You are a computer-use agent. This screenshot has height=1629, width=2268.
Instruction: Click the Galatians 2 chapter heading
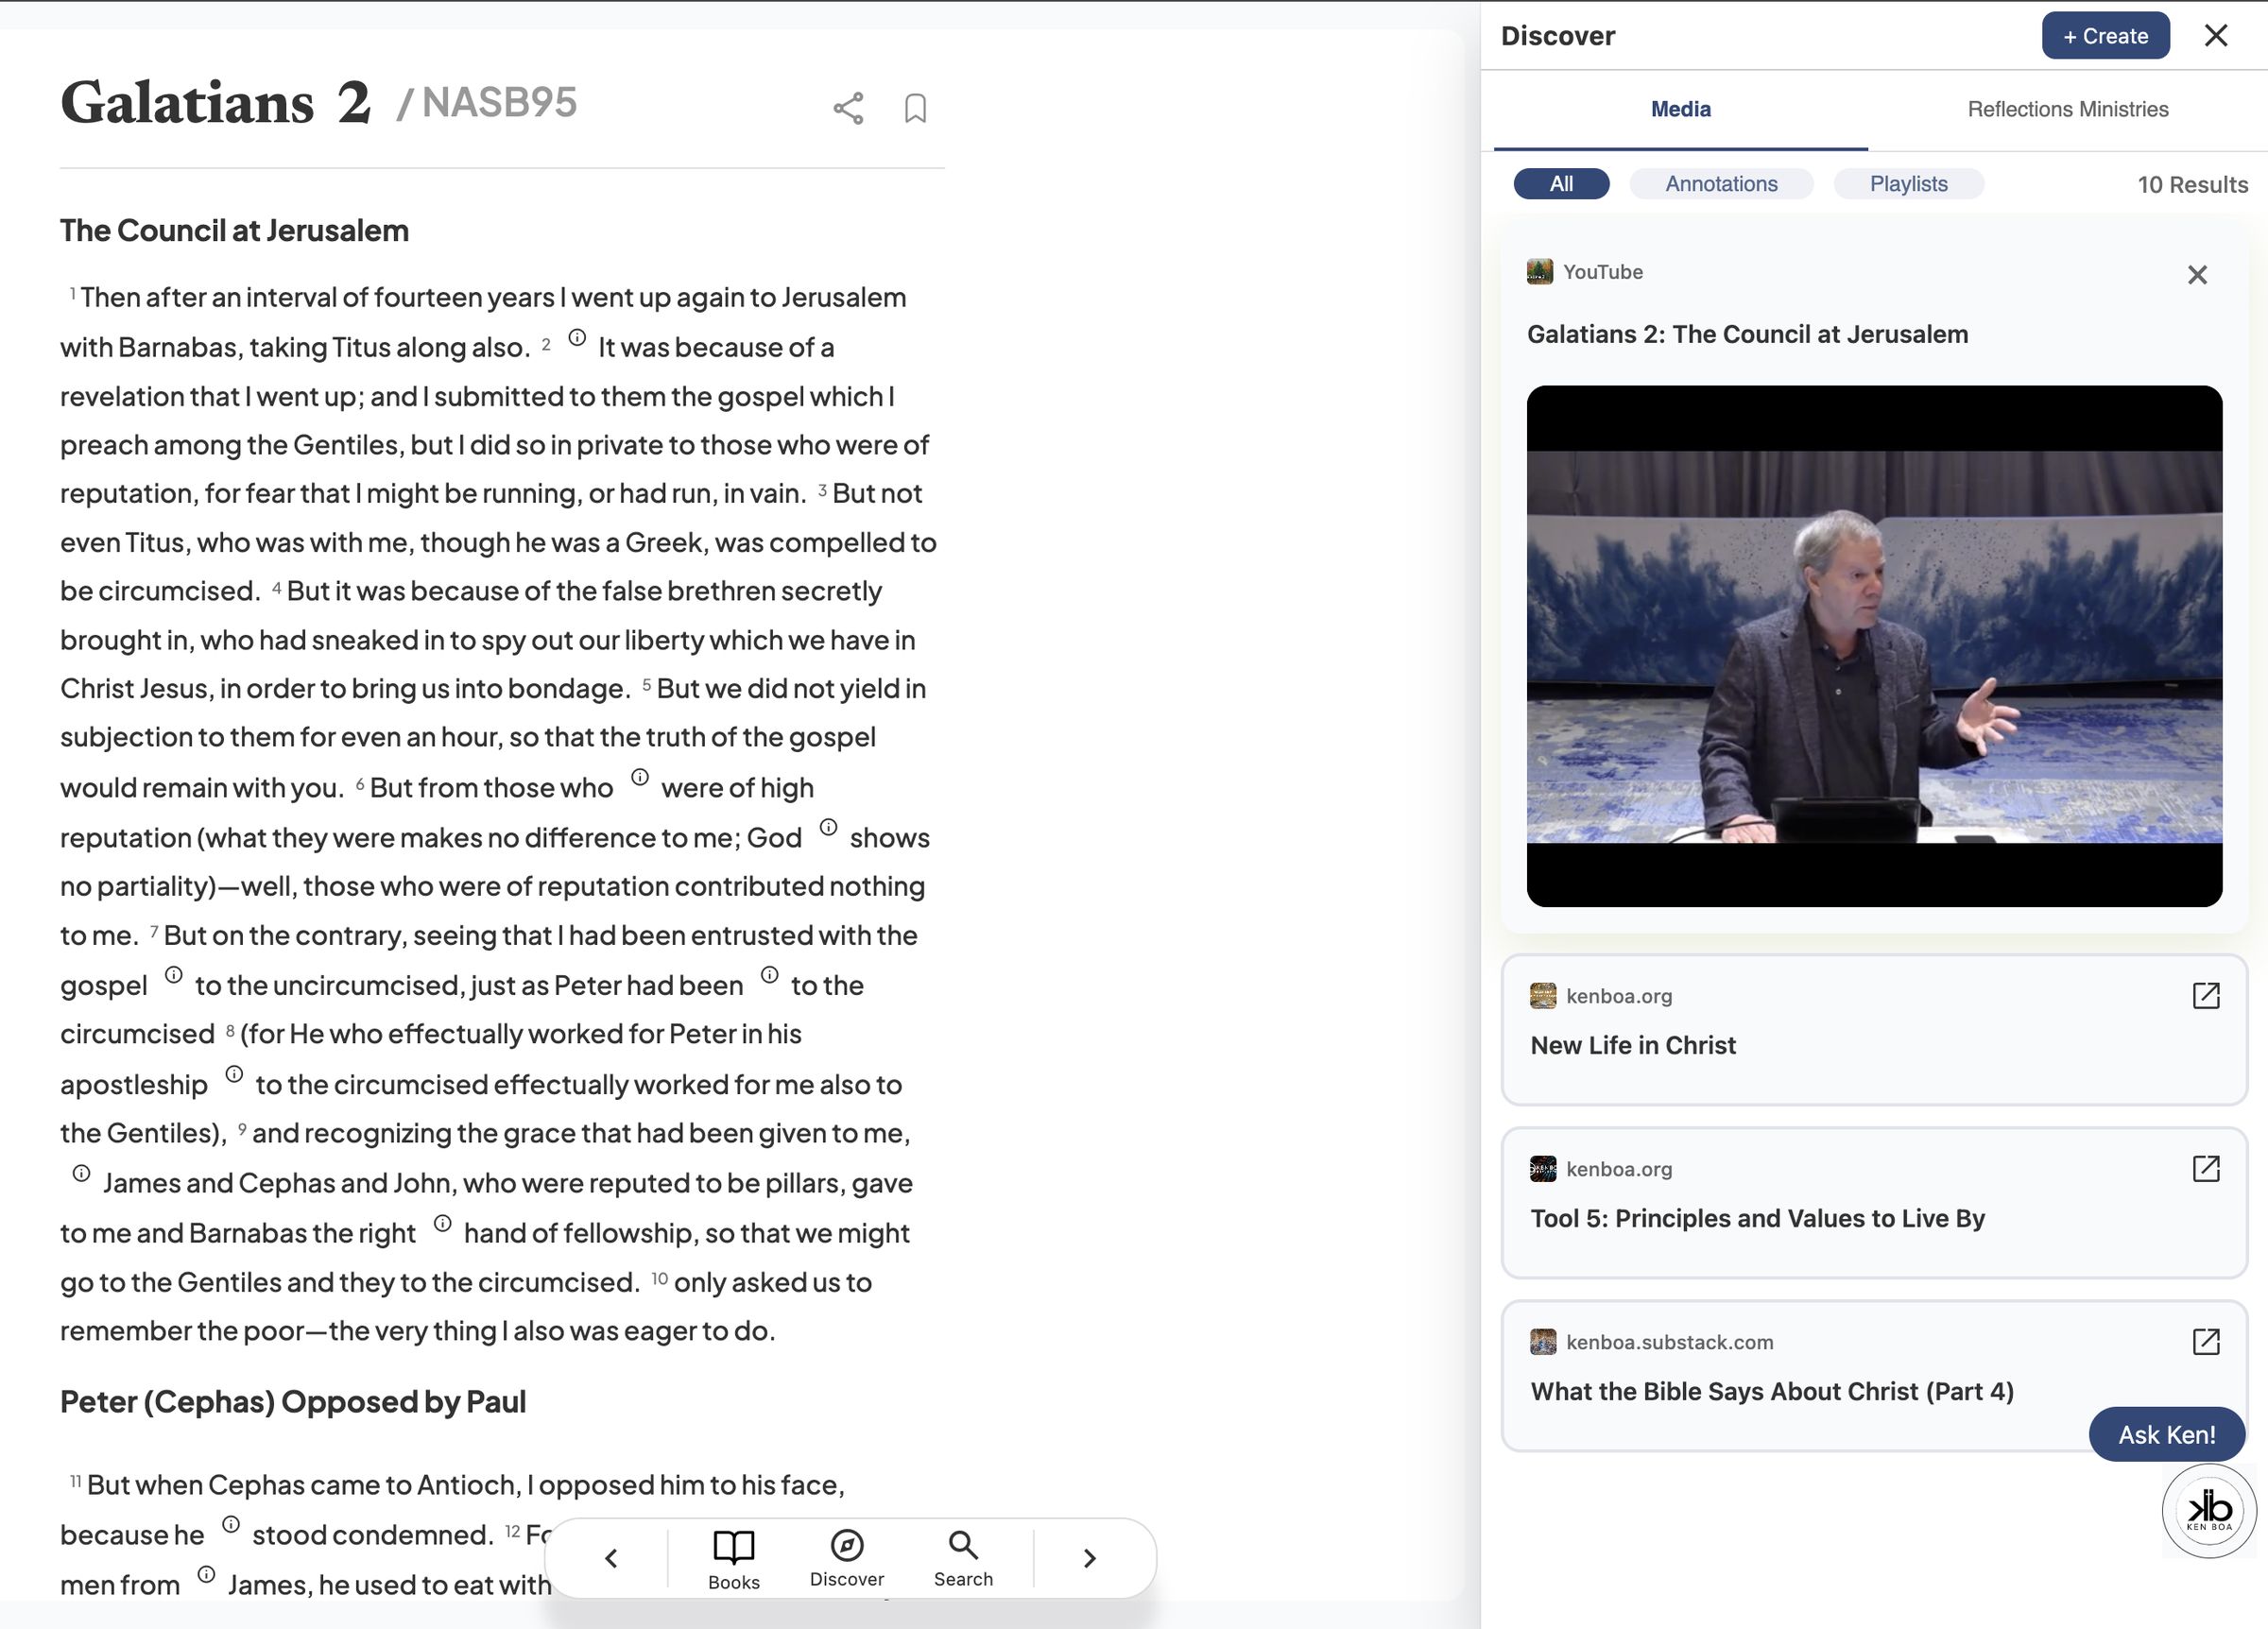click(215, 102)
